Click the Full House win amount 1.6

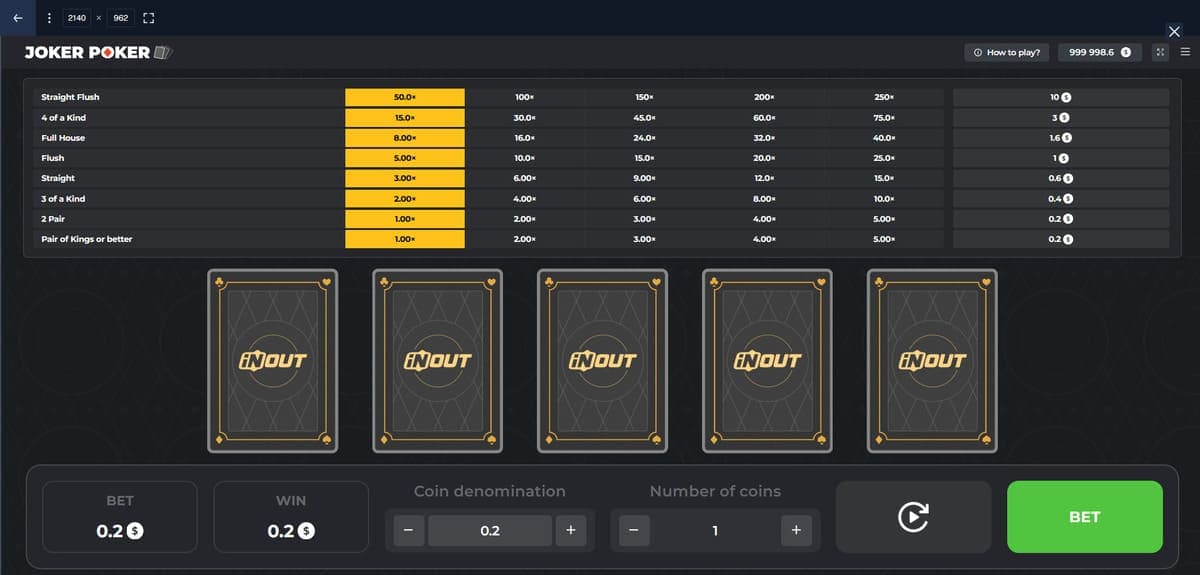point(1061,138)
